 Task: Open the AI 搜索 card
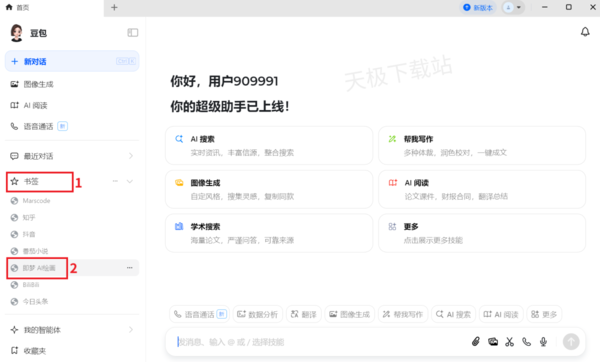(269, 145)
